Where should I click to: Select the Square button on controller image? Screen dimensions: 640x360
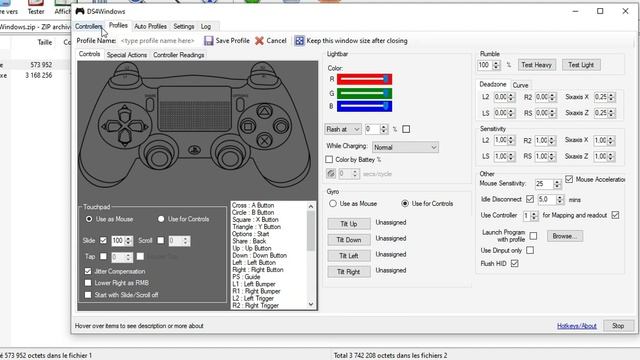(248, 126)
